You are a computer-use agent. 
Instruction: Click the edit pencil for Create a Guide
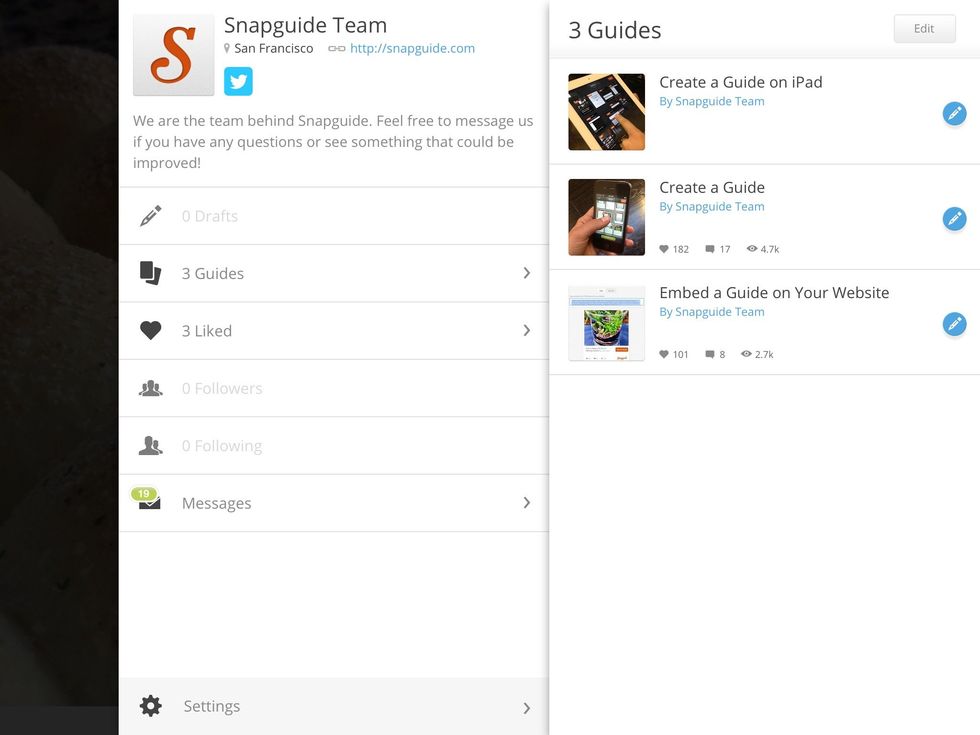[954, 218]
